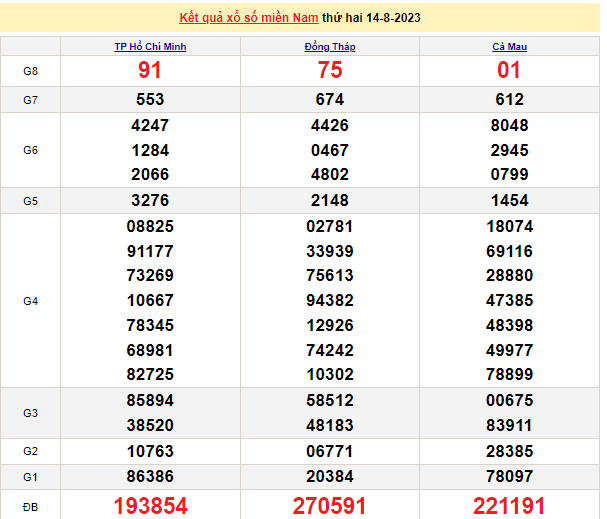Follow the Cà Mau header link
Viewport: 607px width, 519px height.
point(509,47)
